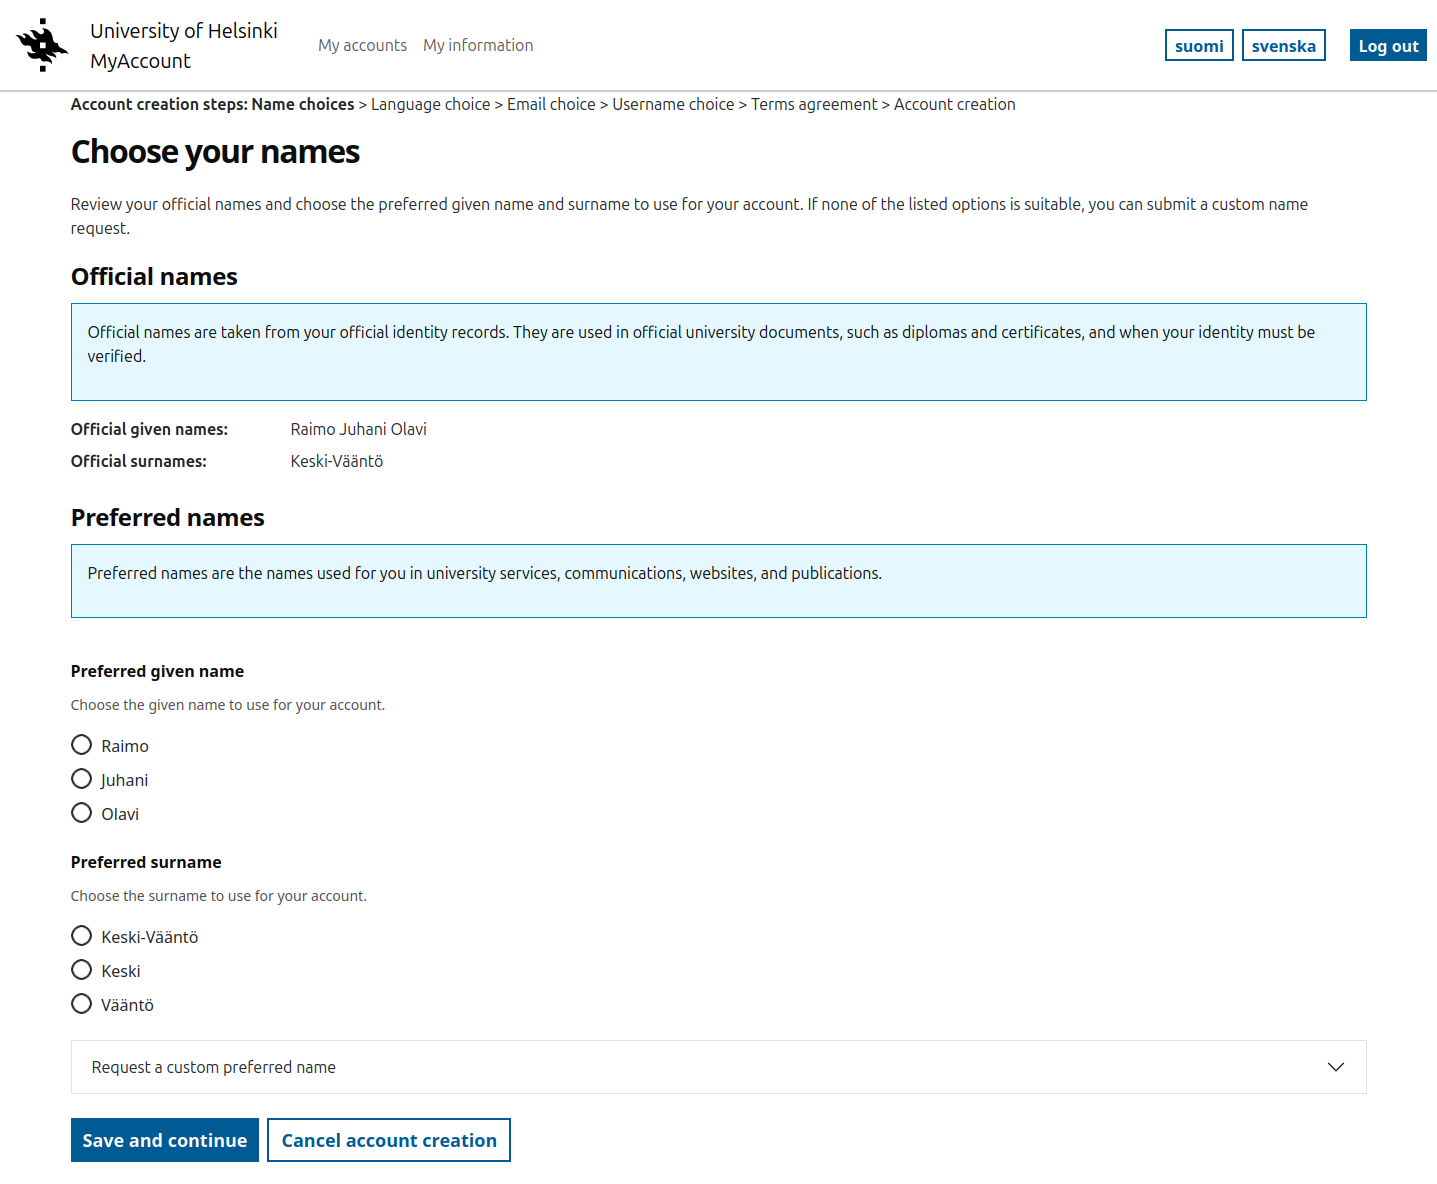This screenshot has height=1184, width=1437.
Task: Click the chevron arrow on custom name panel
Action: click(x=1335, y=1067)
